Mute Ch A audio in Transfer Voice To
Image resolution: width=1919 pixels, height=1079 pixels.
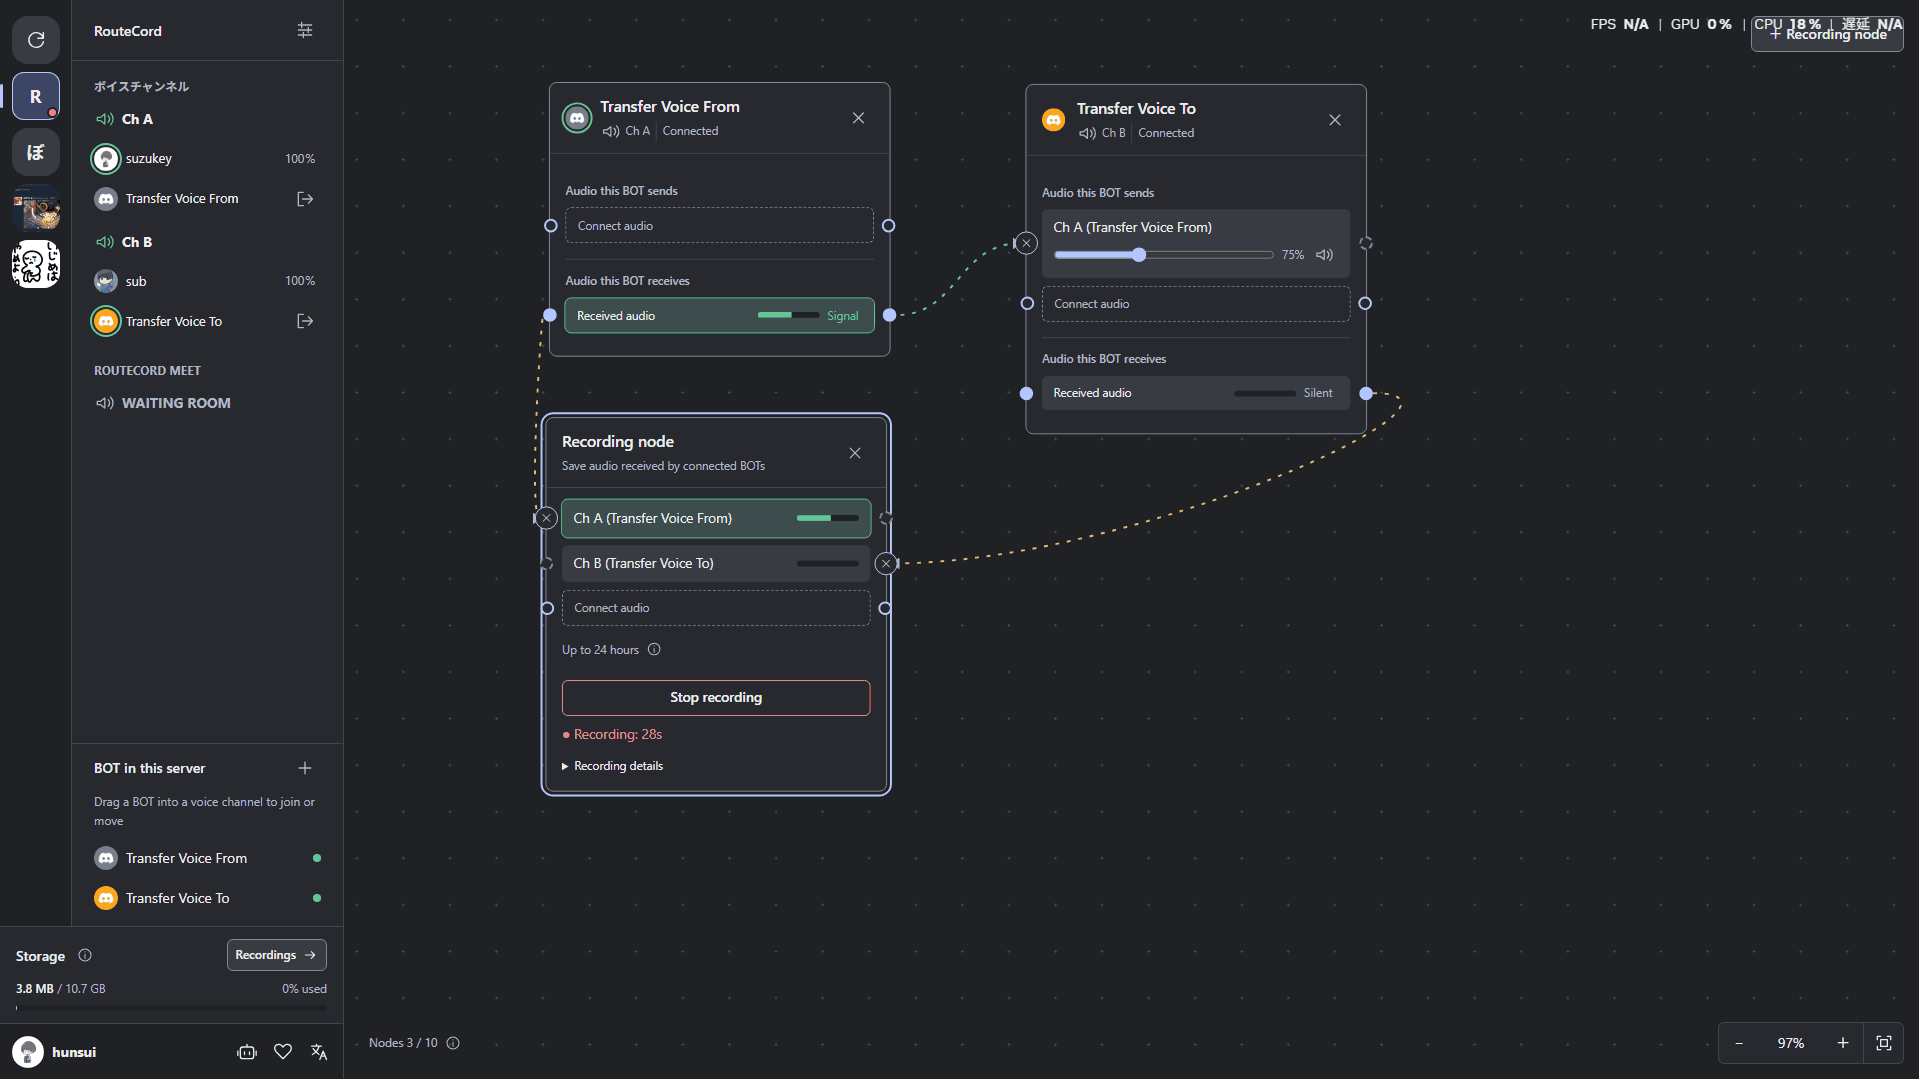click(1324, 255)
